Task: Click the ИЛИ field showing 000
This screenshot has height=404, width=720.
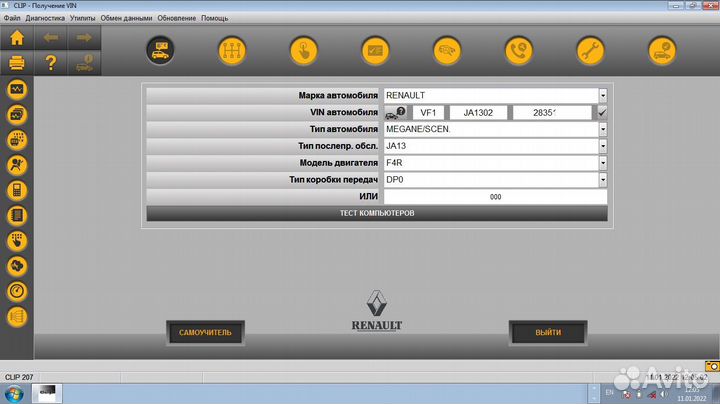Action: [495, 196]
